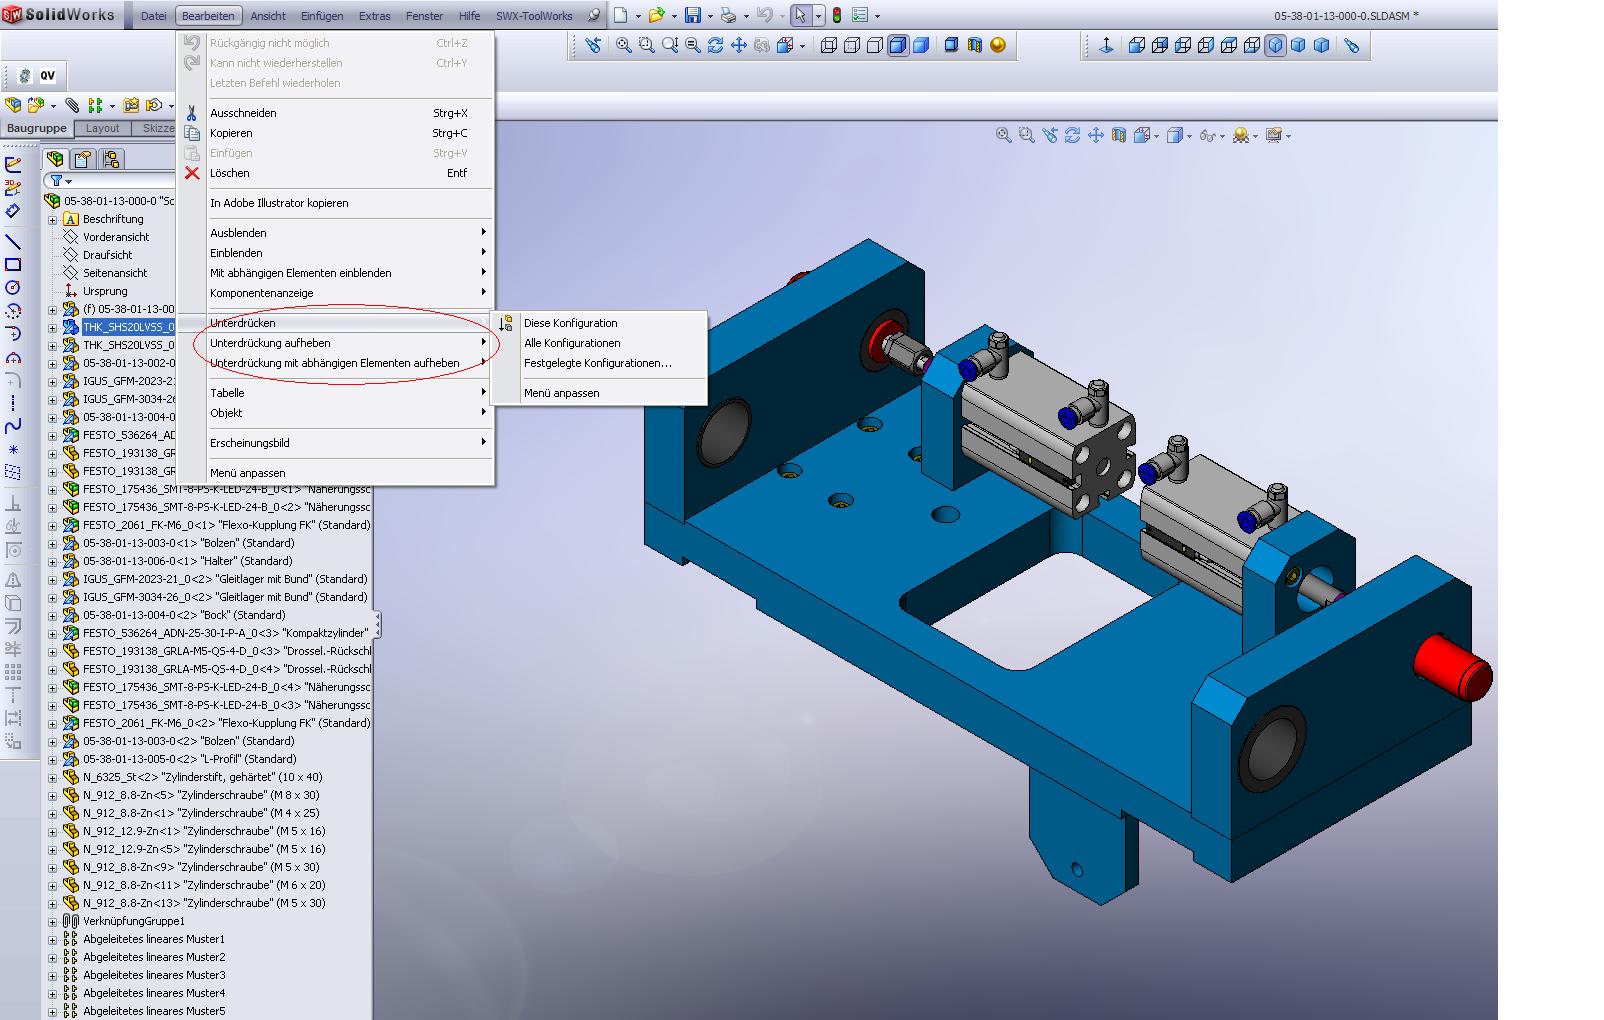Click the heads-up section view icon
The height and width of the screenshot is (1020, 1604).
[1118, 135]
